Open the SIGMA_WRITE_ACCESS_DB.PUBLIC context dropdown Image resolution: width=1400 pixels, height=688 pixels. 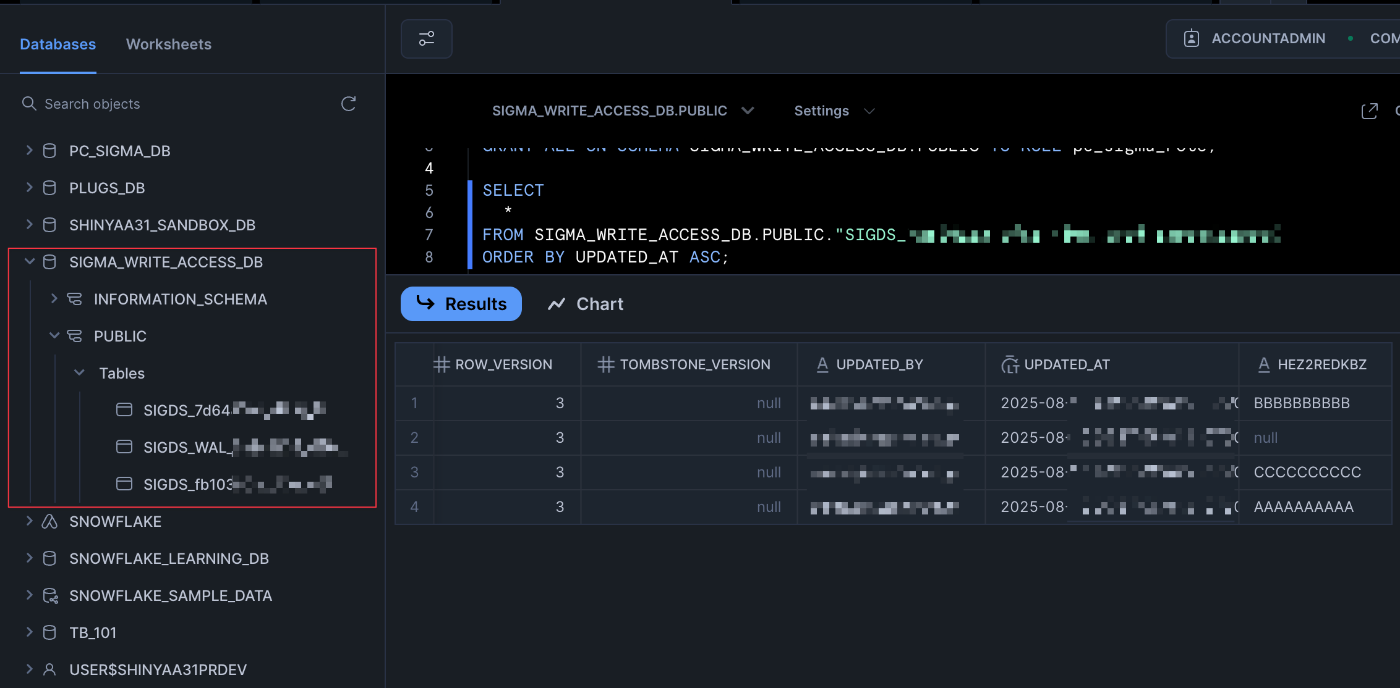pos(623,111)
